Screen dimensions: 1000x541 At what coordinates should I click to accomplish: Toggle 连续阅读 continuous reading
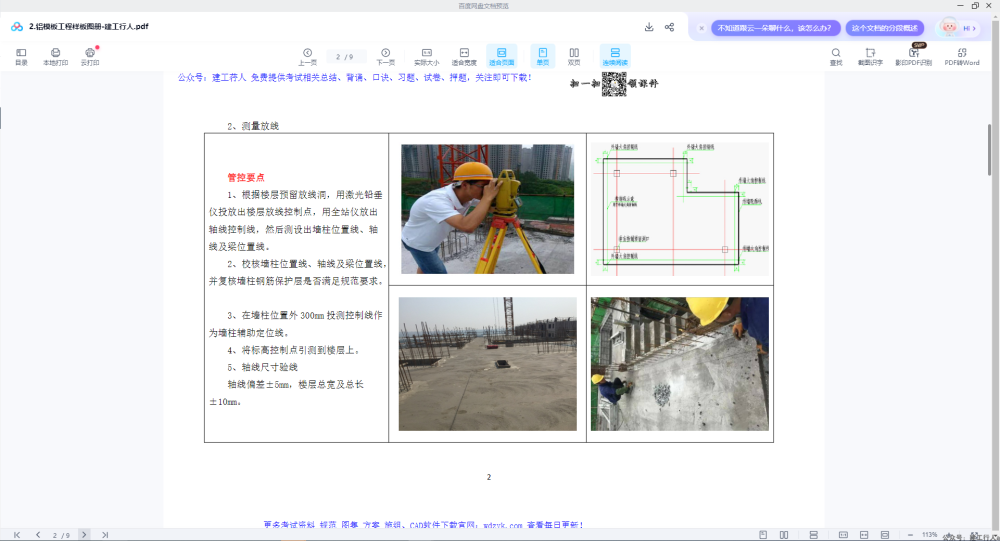coord(615,56)
